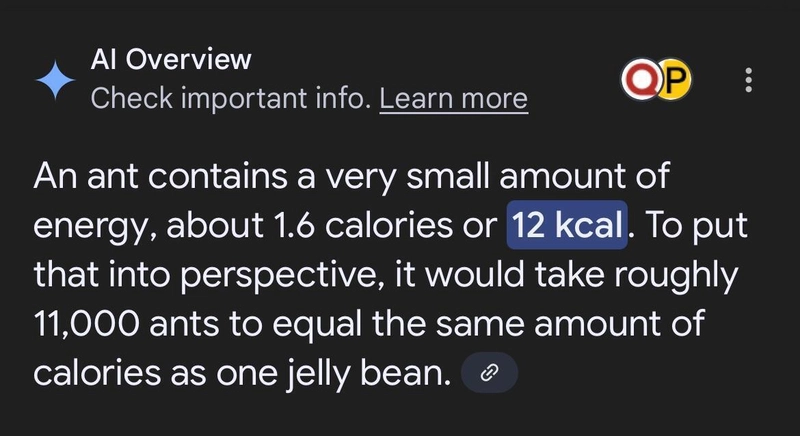800x436 pixels.
Task: Select the AI Overview heading
Action: coord(171,59)
